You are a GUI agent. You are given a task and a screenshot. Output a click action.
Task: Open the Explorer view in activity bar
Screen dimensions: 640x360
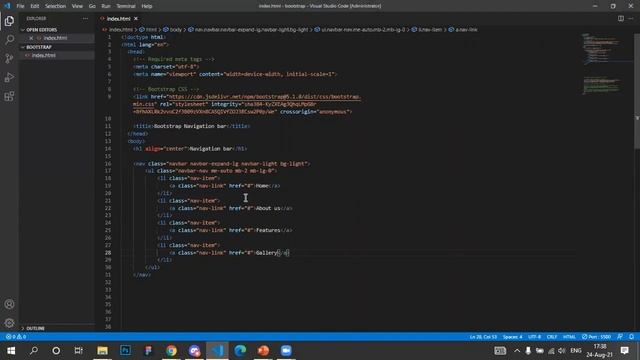9,21
